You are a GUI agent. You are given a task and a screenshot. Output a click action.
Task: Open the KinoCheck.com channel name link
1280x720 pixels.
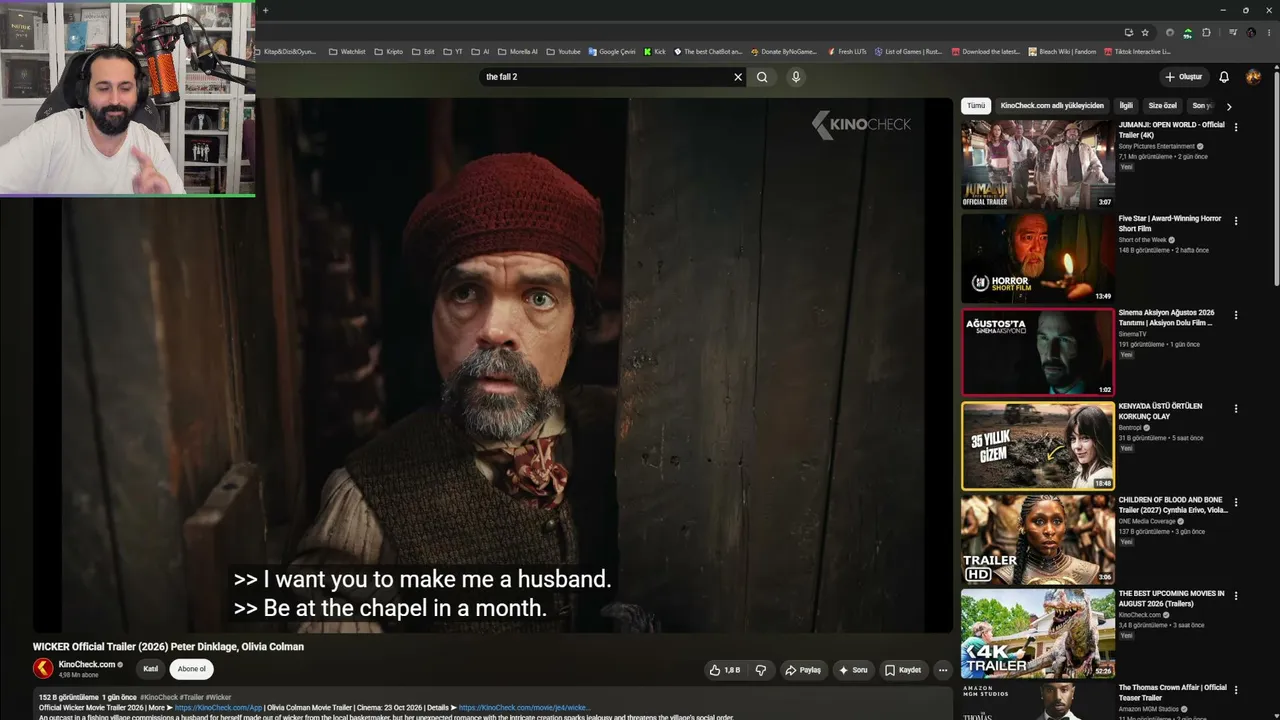click(87, 665)
